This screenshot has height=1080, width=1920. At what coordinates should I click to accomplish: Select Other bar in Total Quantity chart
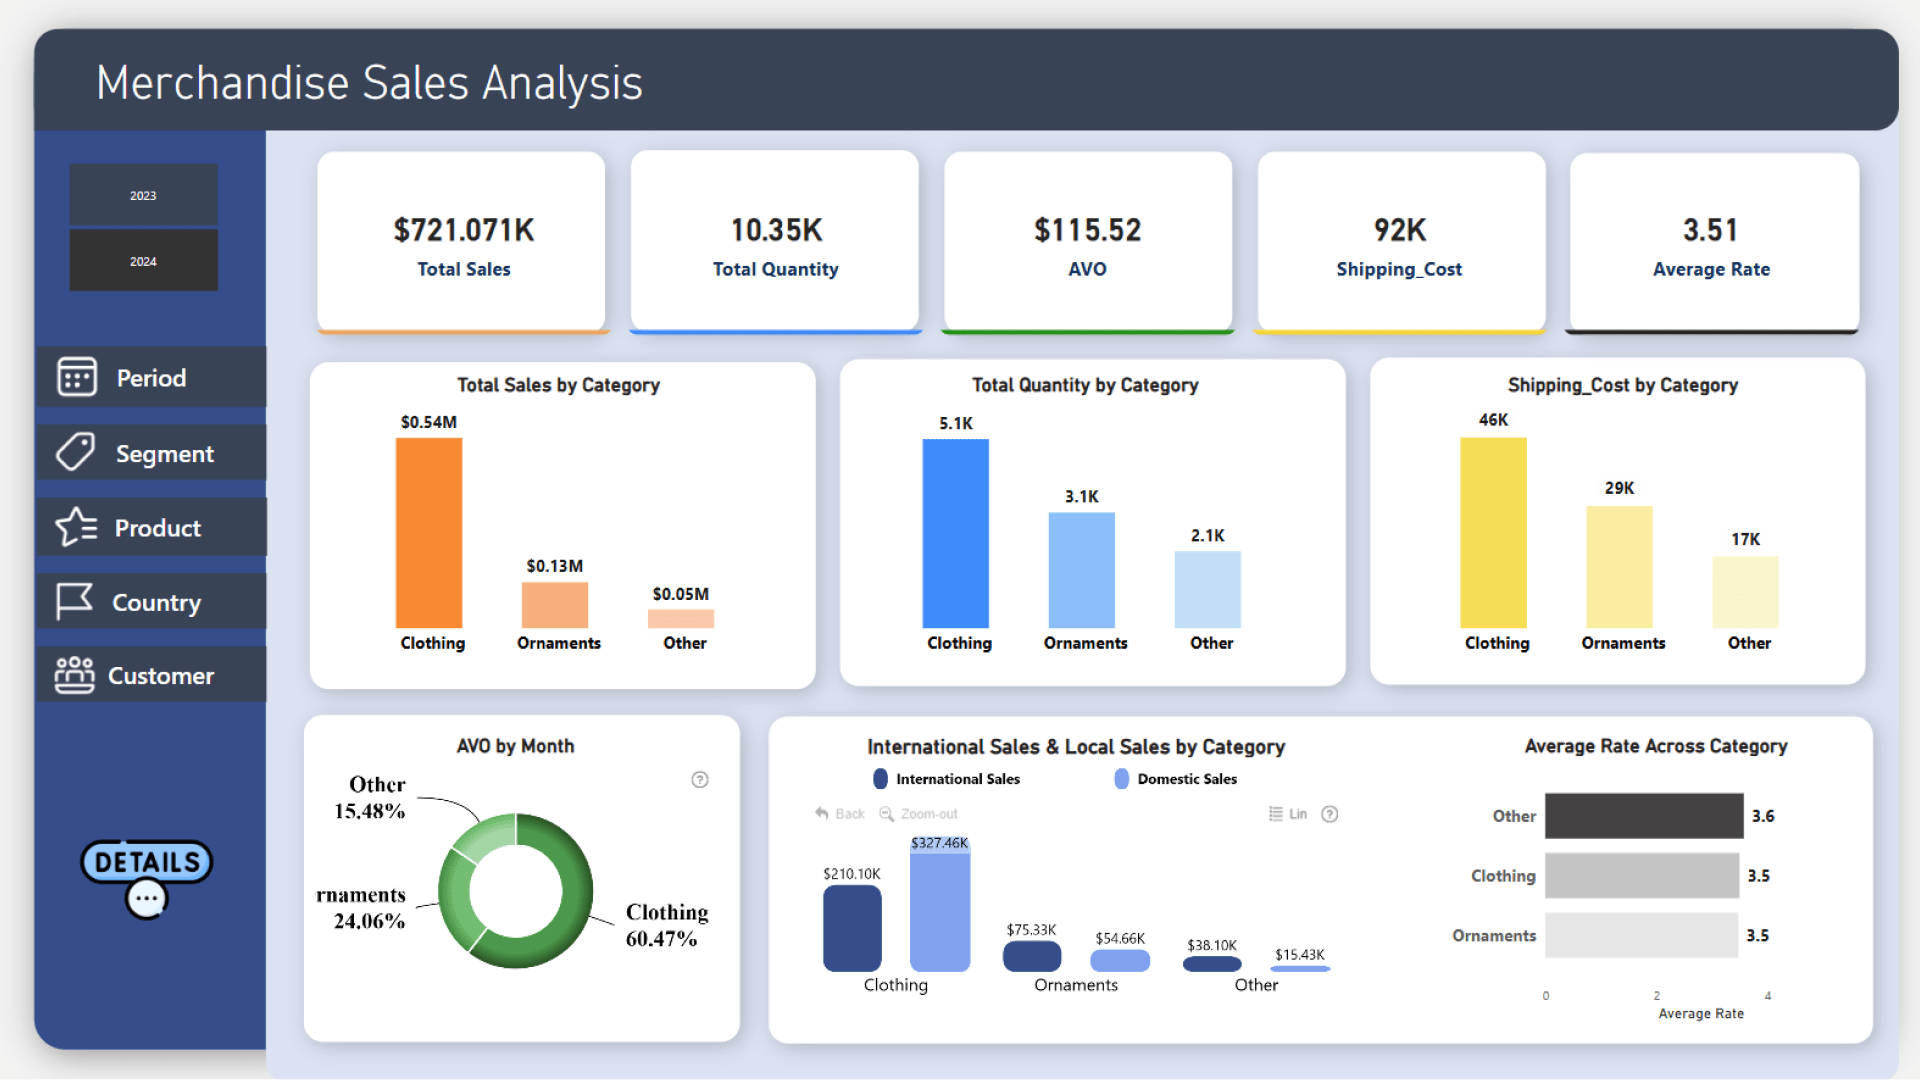click(1207, 590)
